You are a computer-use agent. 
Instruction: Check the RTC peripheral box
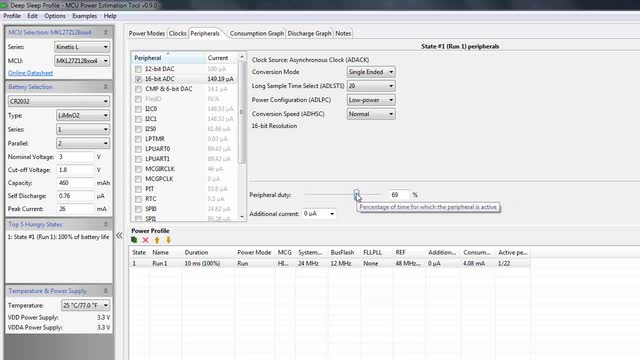(138, 199)
